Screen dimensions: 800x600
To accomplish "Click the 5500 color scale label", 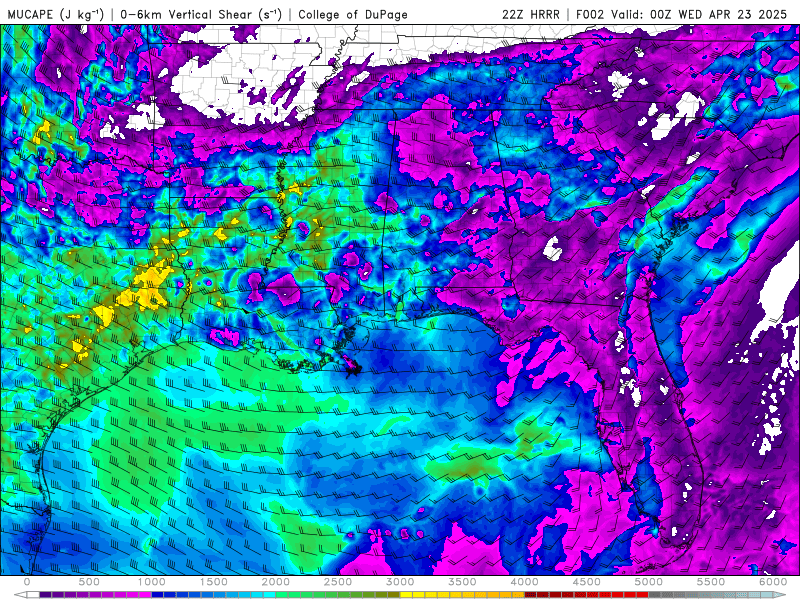I will (711, 582).
